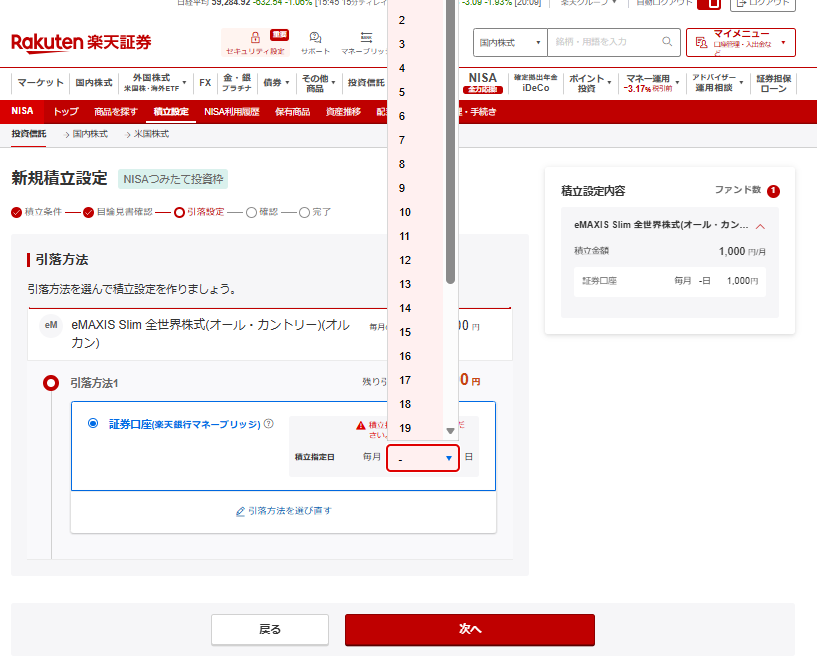Go to the 積立設定 tab
Screen dimensions: 817x660
171,111
